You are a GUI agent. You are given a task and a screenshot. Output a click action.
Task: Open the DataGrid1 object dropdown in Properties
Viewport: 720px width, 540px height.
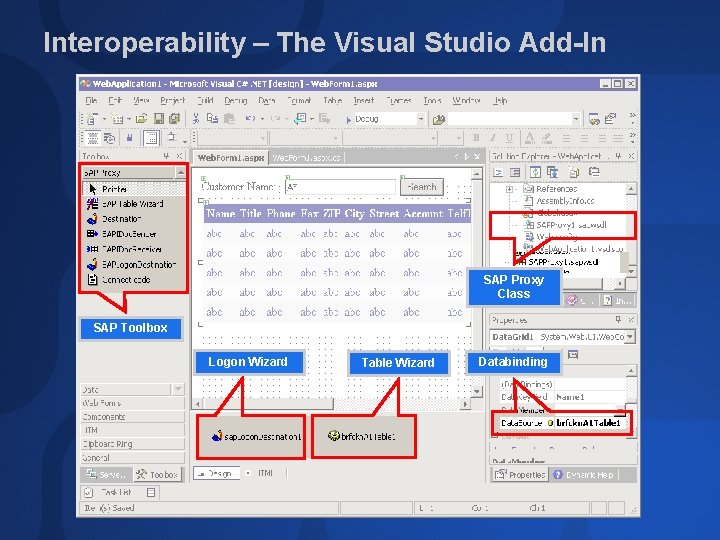tap(630, 337)
